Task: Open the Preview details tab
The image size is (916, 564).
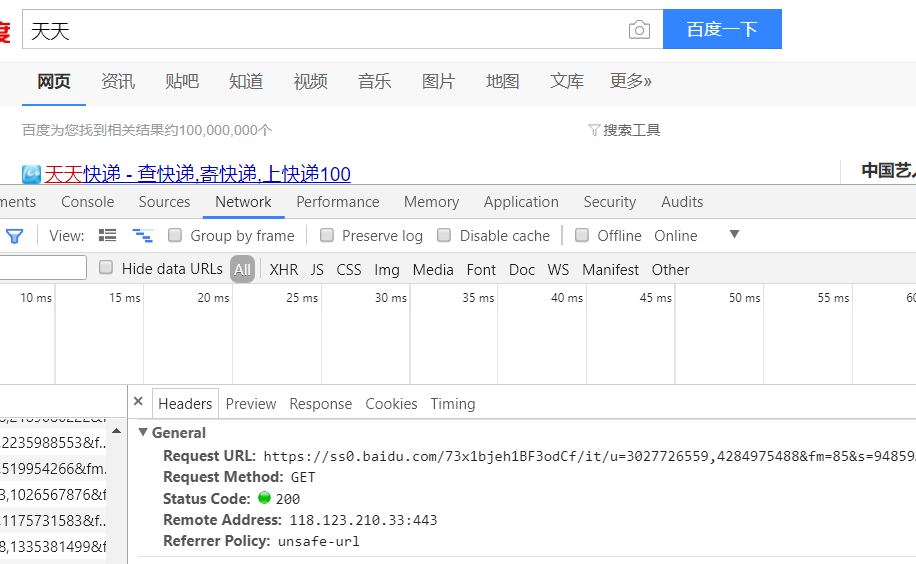Action: tap(251, 404)
